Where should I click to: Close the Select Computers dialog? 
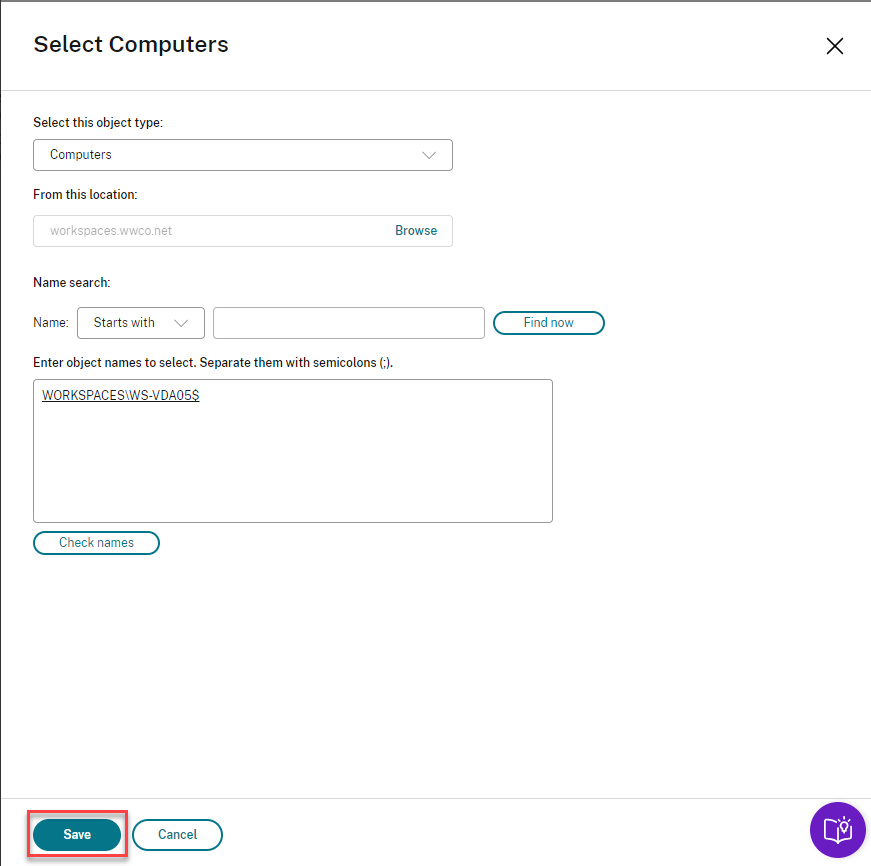(x=834, y=46)
